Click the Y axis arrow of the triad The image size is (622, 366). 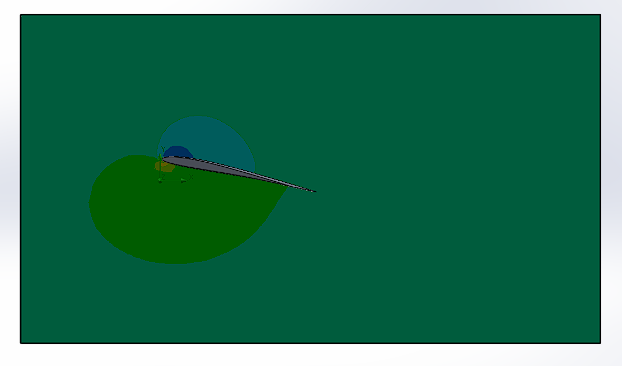161,158
